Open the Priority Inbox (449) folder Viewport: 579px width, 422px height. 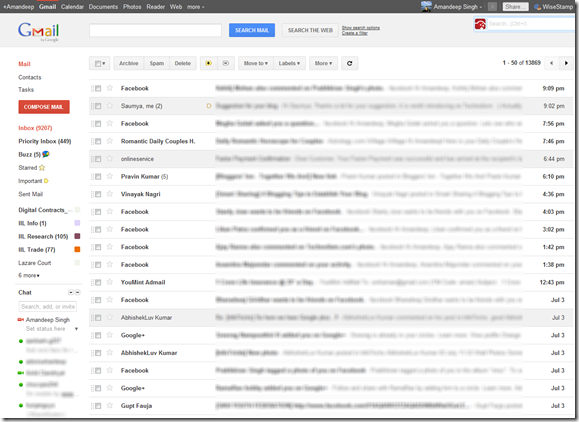[x=45, y=141]
